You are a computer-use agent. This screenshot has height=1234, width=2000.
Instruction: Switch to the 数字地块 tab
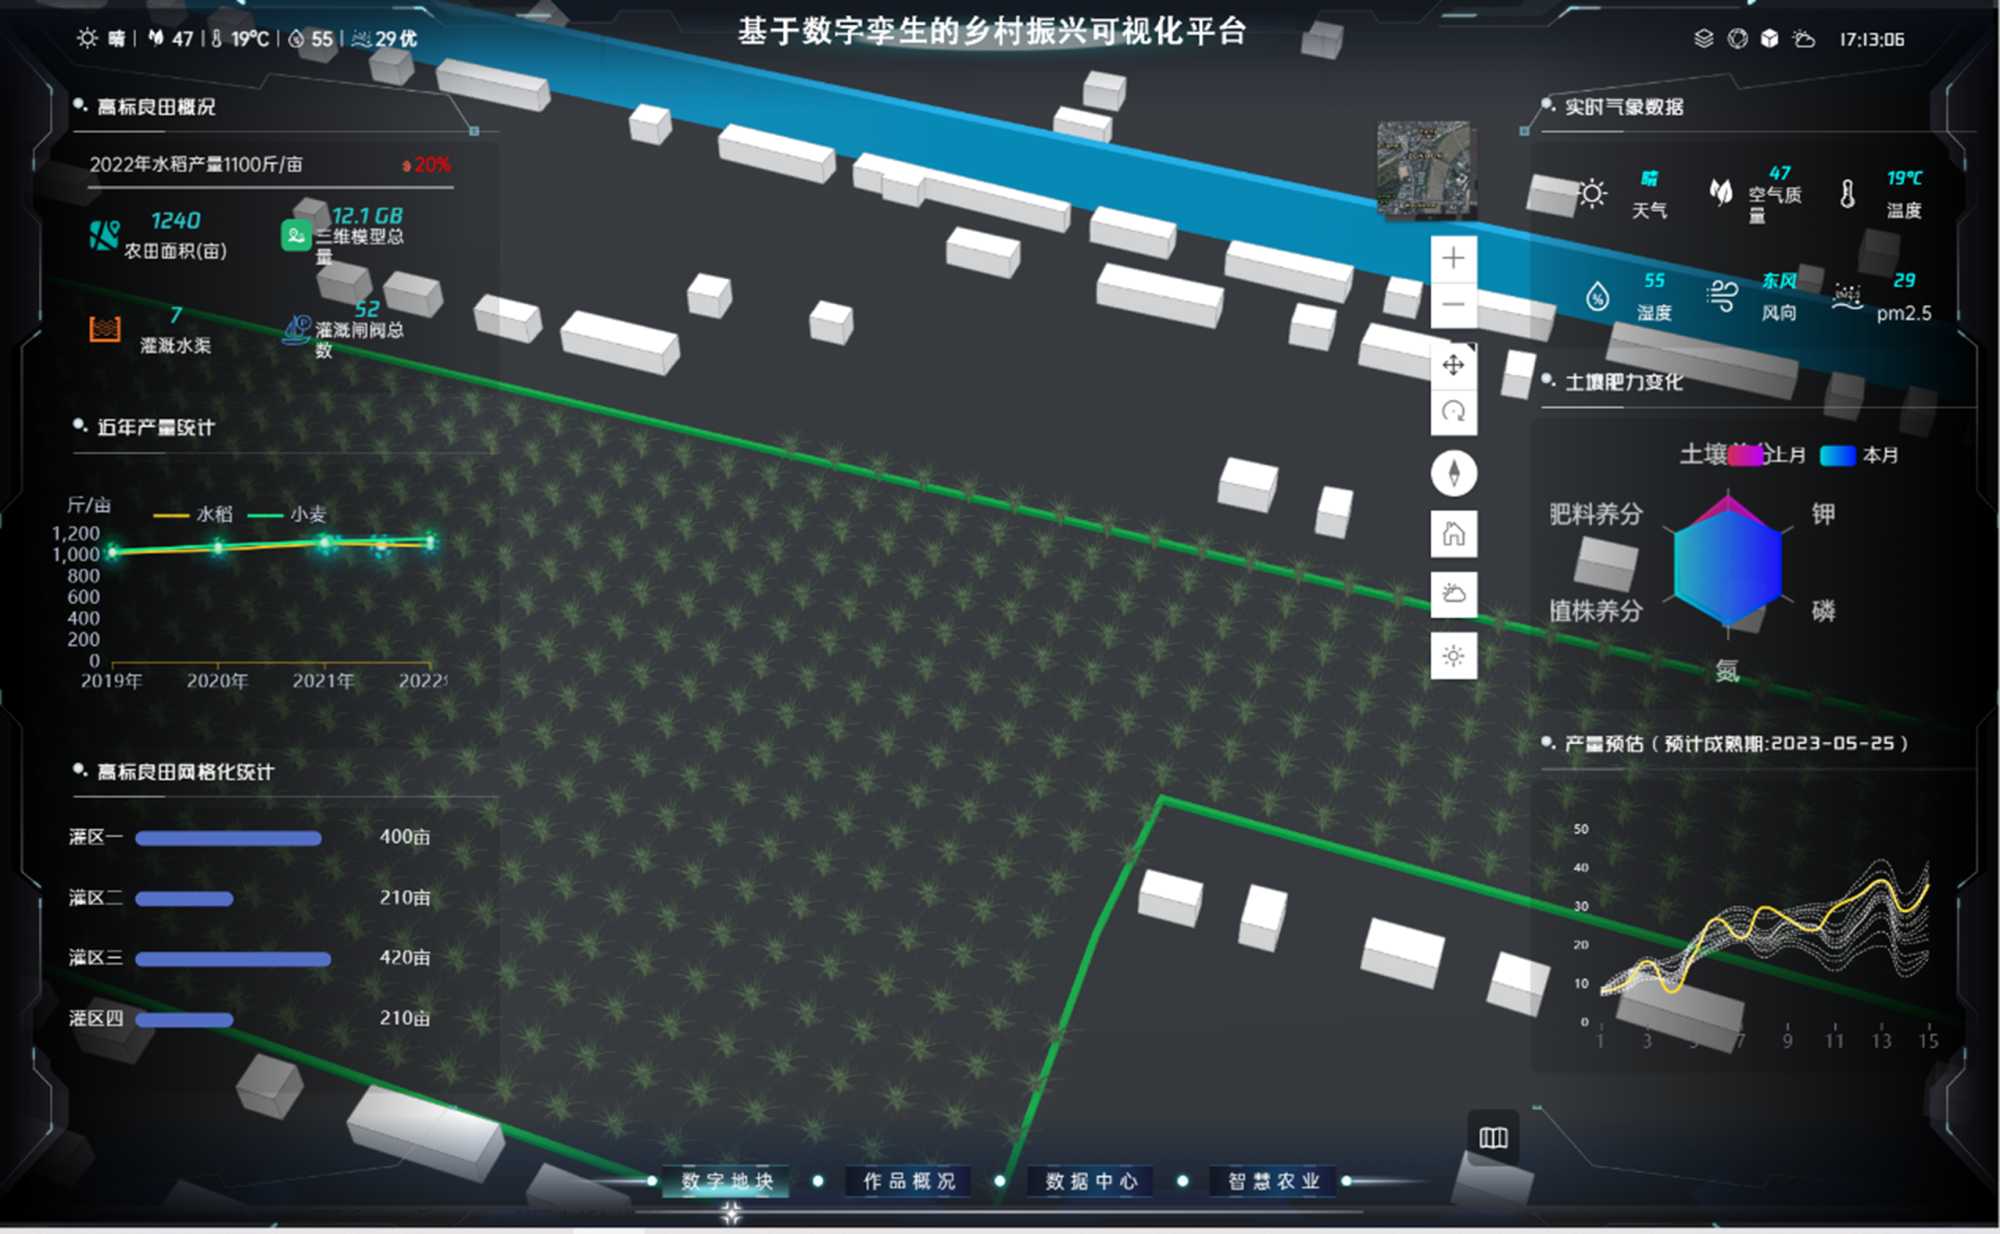pos(727,1181)
